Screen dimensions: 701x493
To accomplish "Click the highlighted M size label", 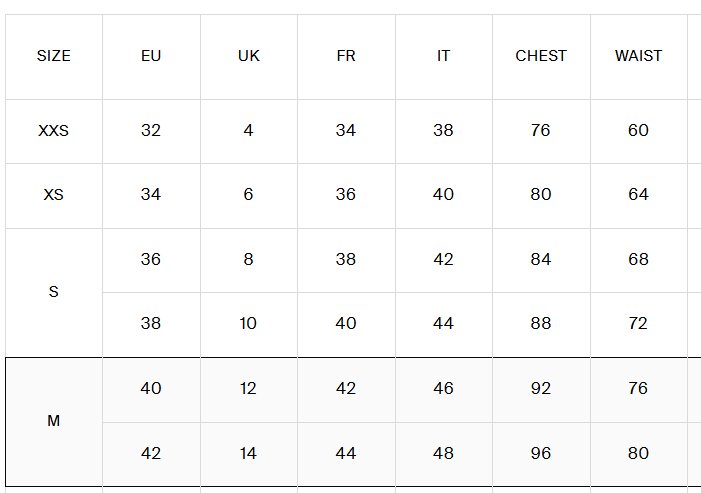I will pyautogui.click(x=54, y=421).
